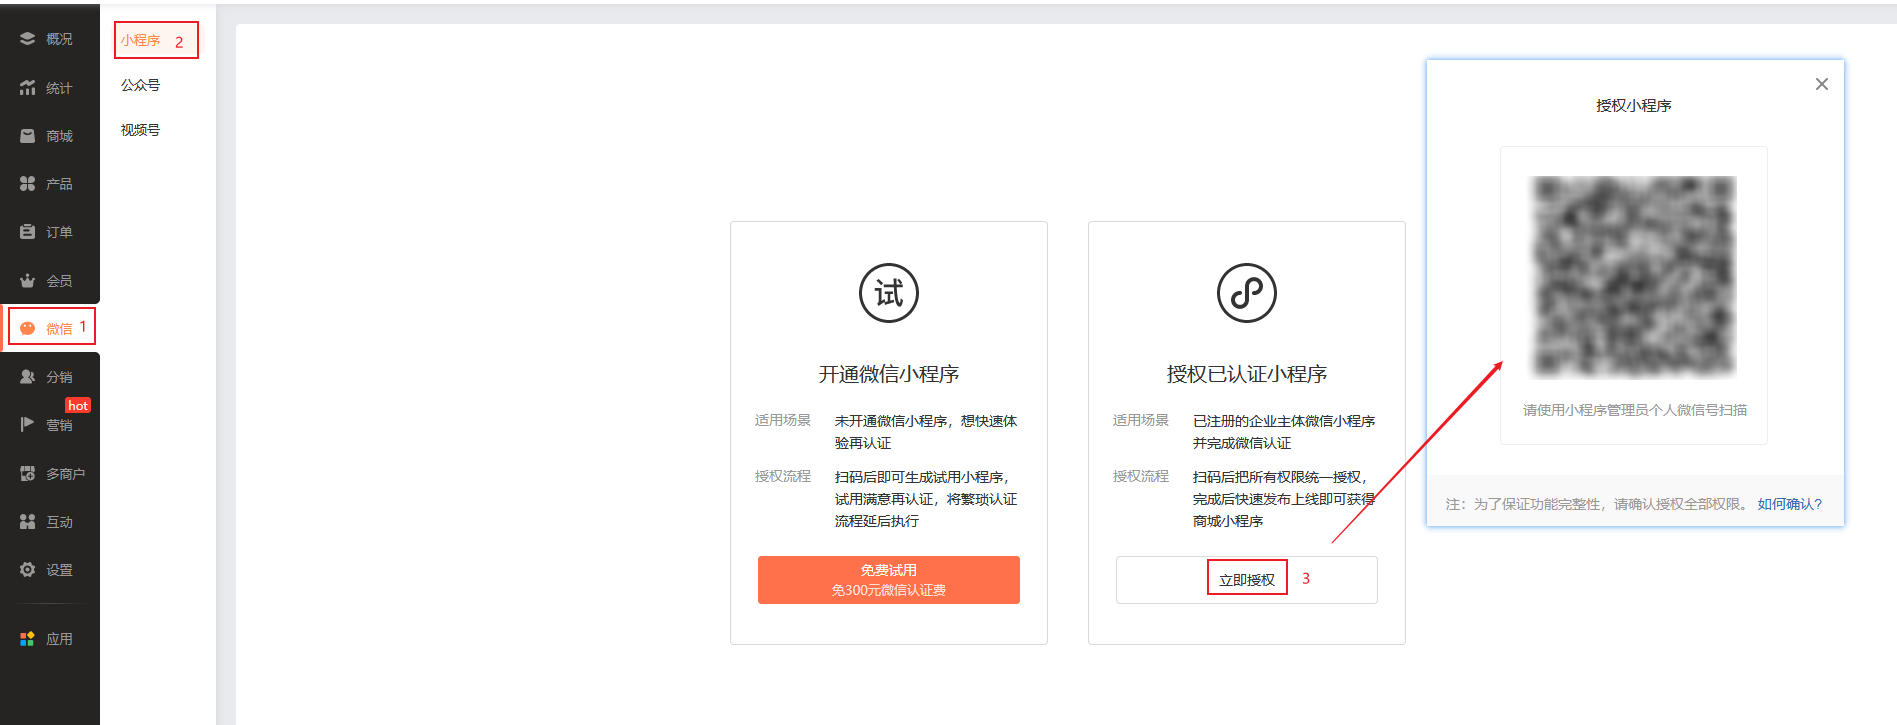This screenshot has width=1897, height=725.
Task: Click the 会员 menu label
Action: 59,281
